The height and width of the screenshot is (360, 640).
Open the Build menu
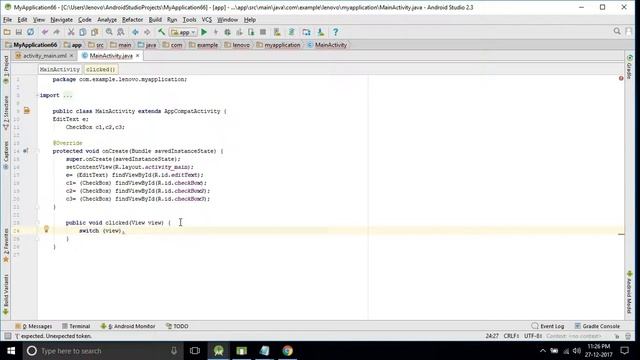tap(155, 20)
